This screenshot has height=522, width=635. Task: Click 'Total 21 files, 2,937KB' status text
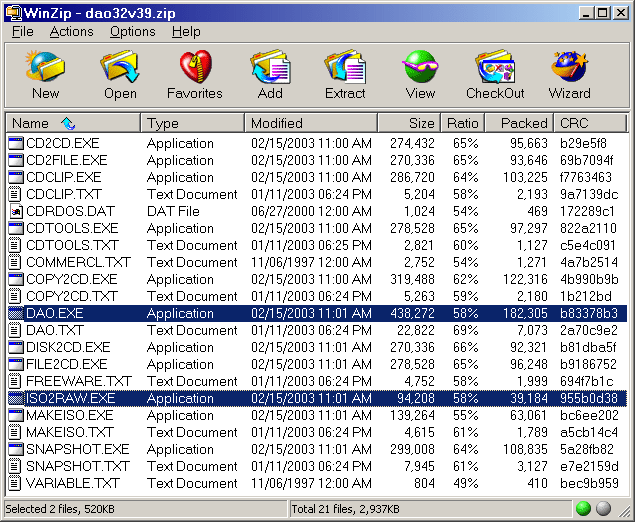(x=345, y=509)
